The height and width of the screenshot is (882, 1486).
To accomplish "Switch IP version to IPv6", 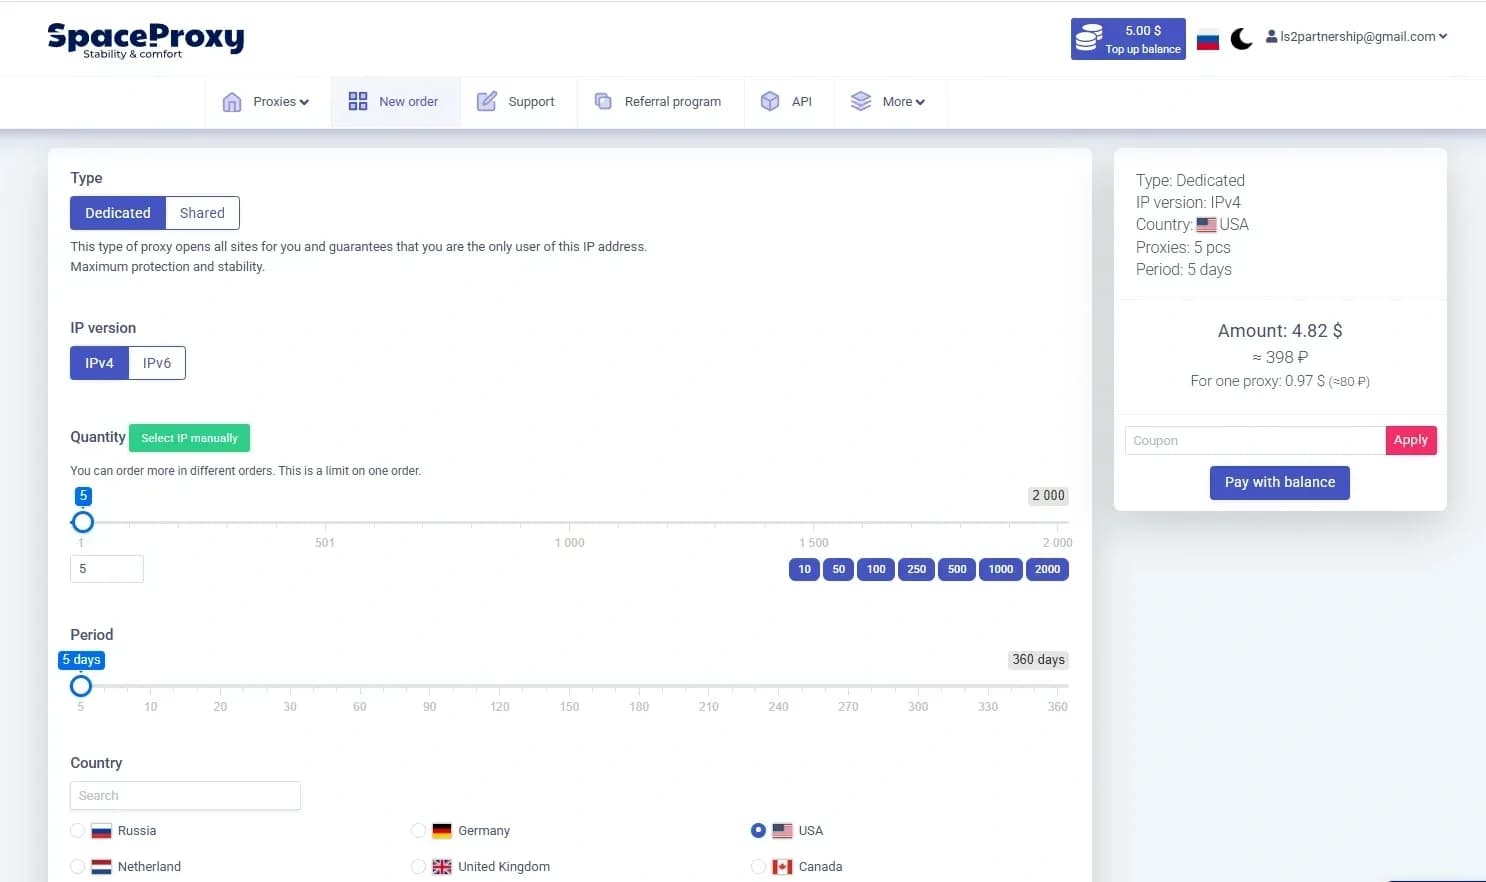I will coord(156,362).
